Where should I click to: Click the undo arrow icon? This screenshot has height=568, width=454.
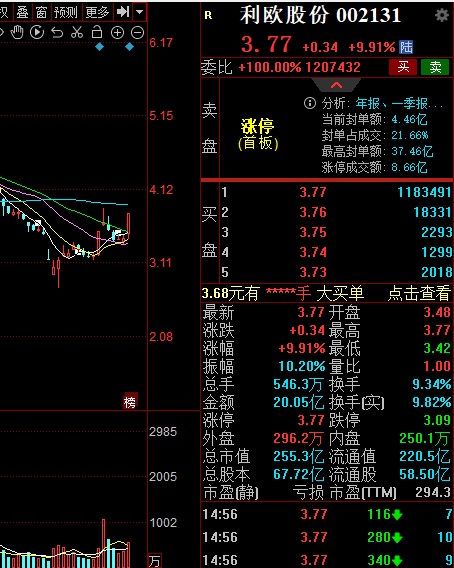pyautogui.click(x=57, y=33)
